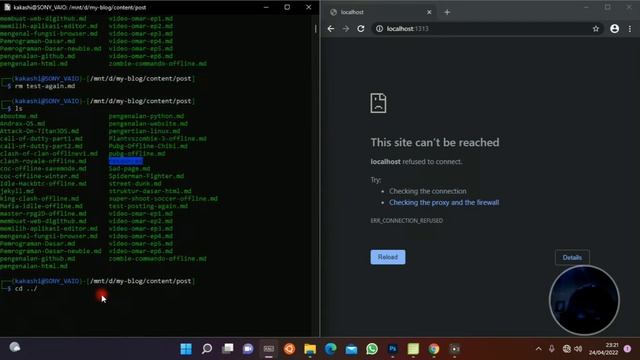Screen dimensions: 640x360
Task: Click 'super-shoot-soccer-offline.md' in terminal listing
Action: point(163,199)
